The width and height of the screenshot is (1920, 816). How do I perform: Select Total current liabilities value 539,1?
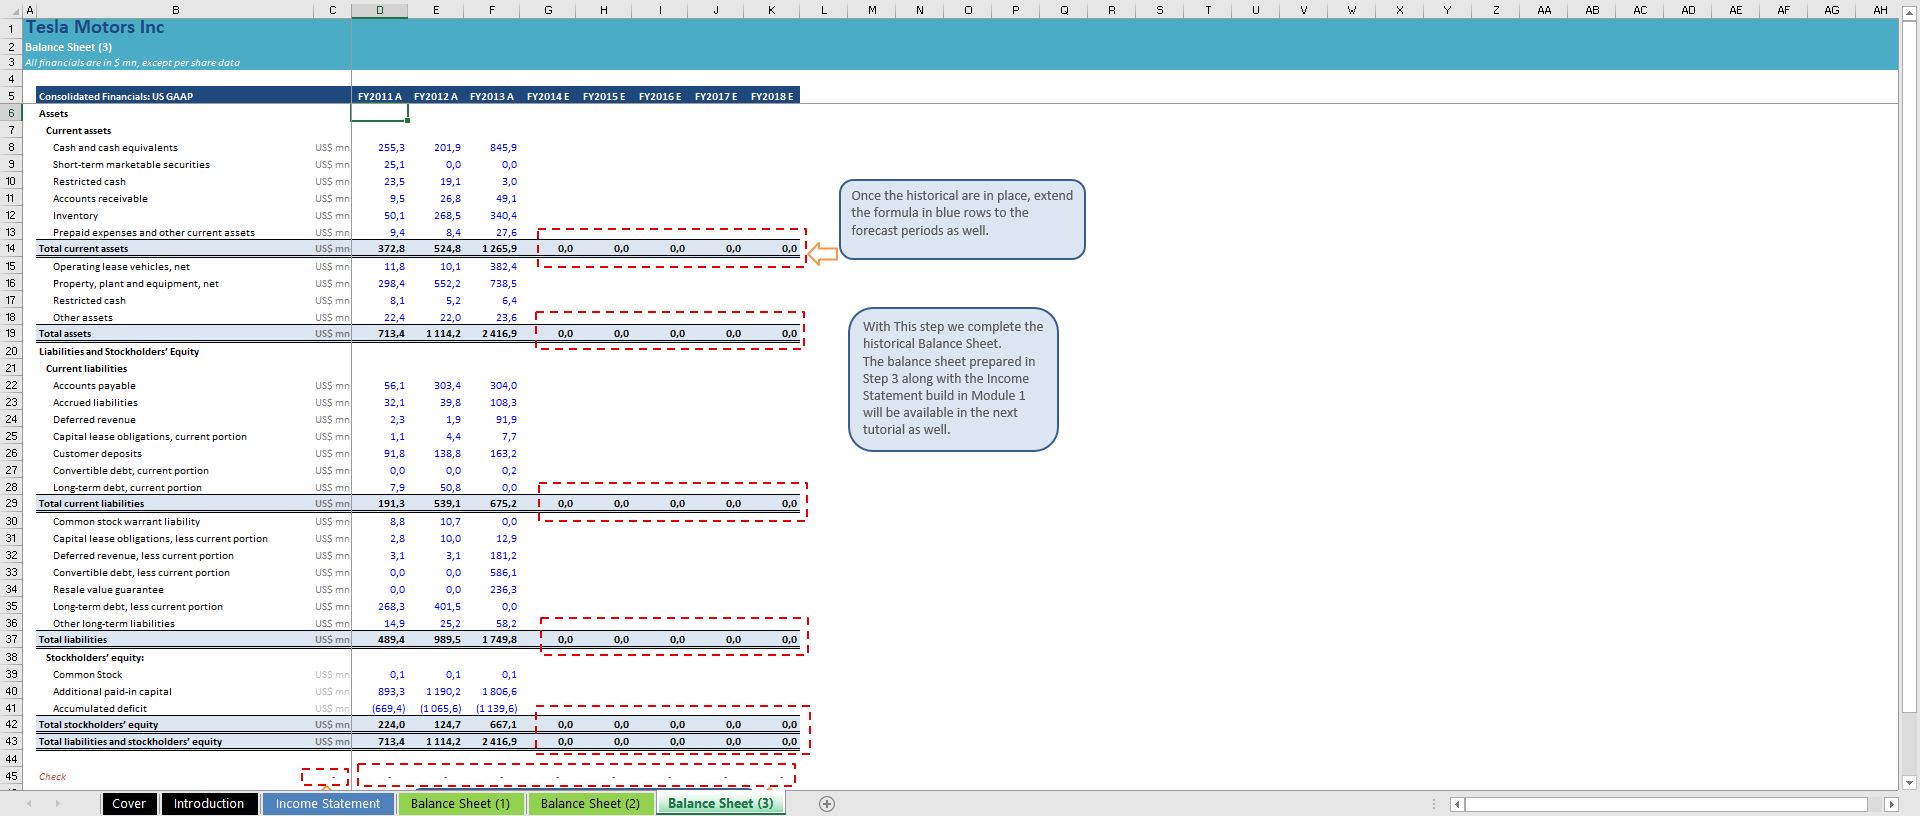pyautogui.click(x=447, y=504)
